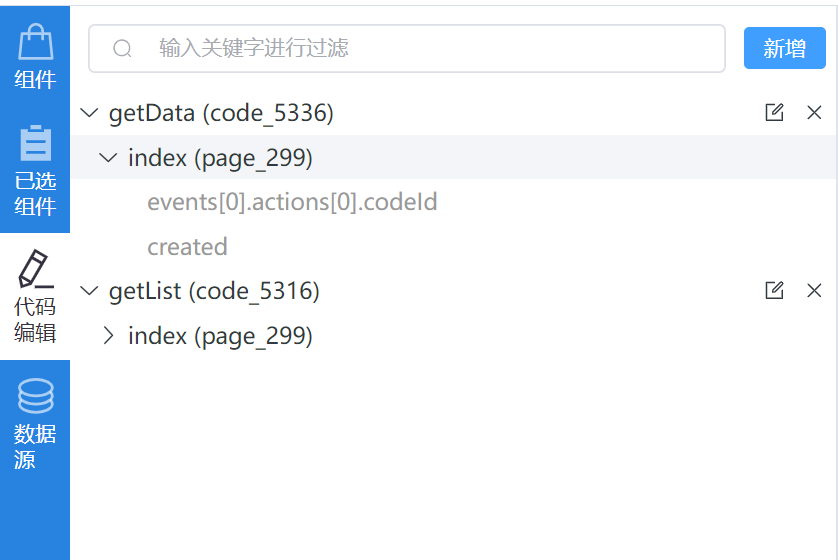Collapse the getList (code_5316) node
Viewport: 838px width, 560px height.
coord(90,291)
